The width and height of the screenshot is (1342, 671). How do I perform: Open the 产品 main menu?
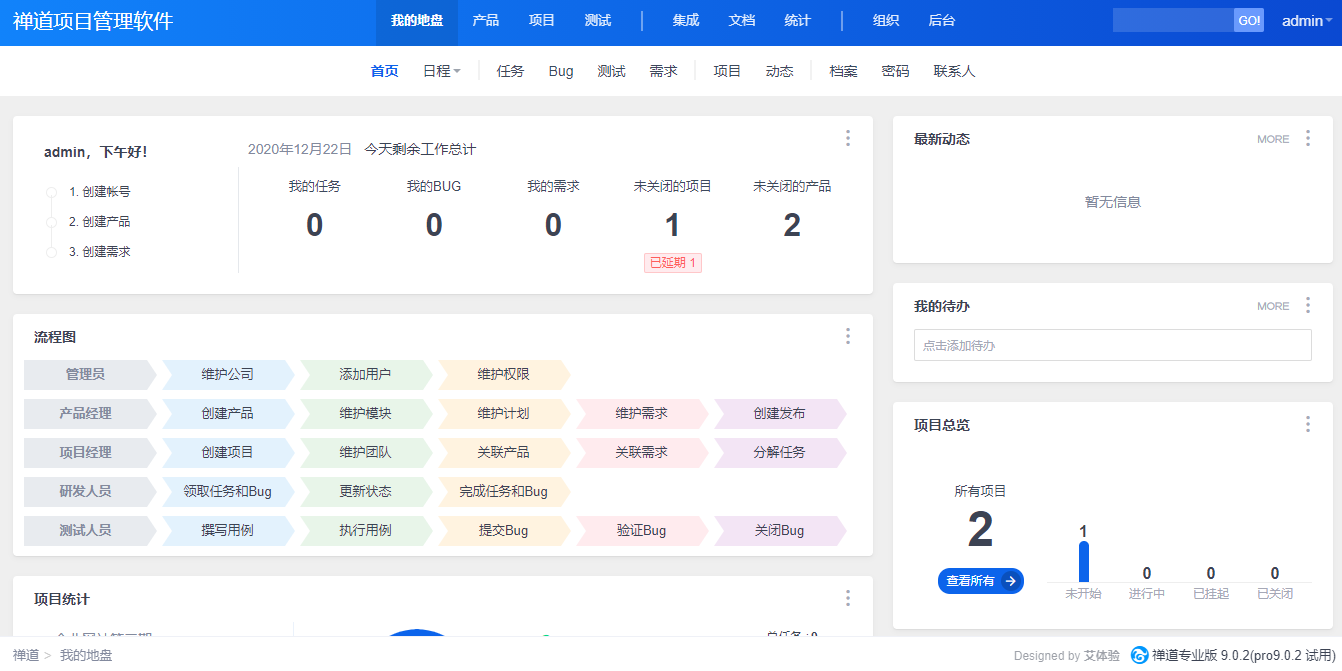pos(486,21)
